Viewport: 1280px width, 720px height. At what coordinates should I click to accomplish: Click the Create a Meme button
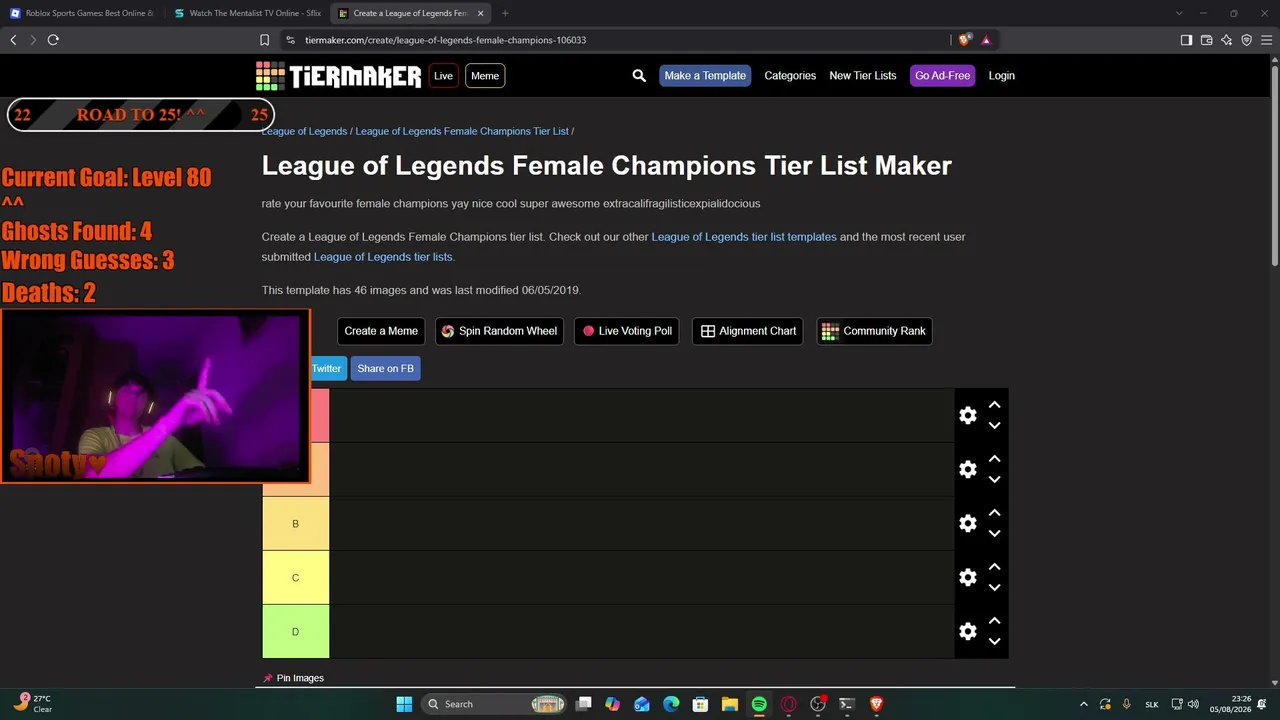pyautogui.click(x=381, y=331)
